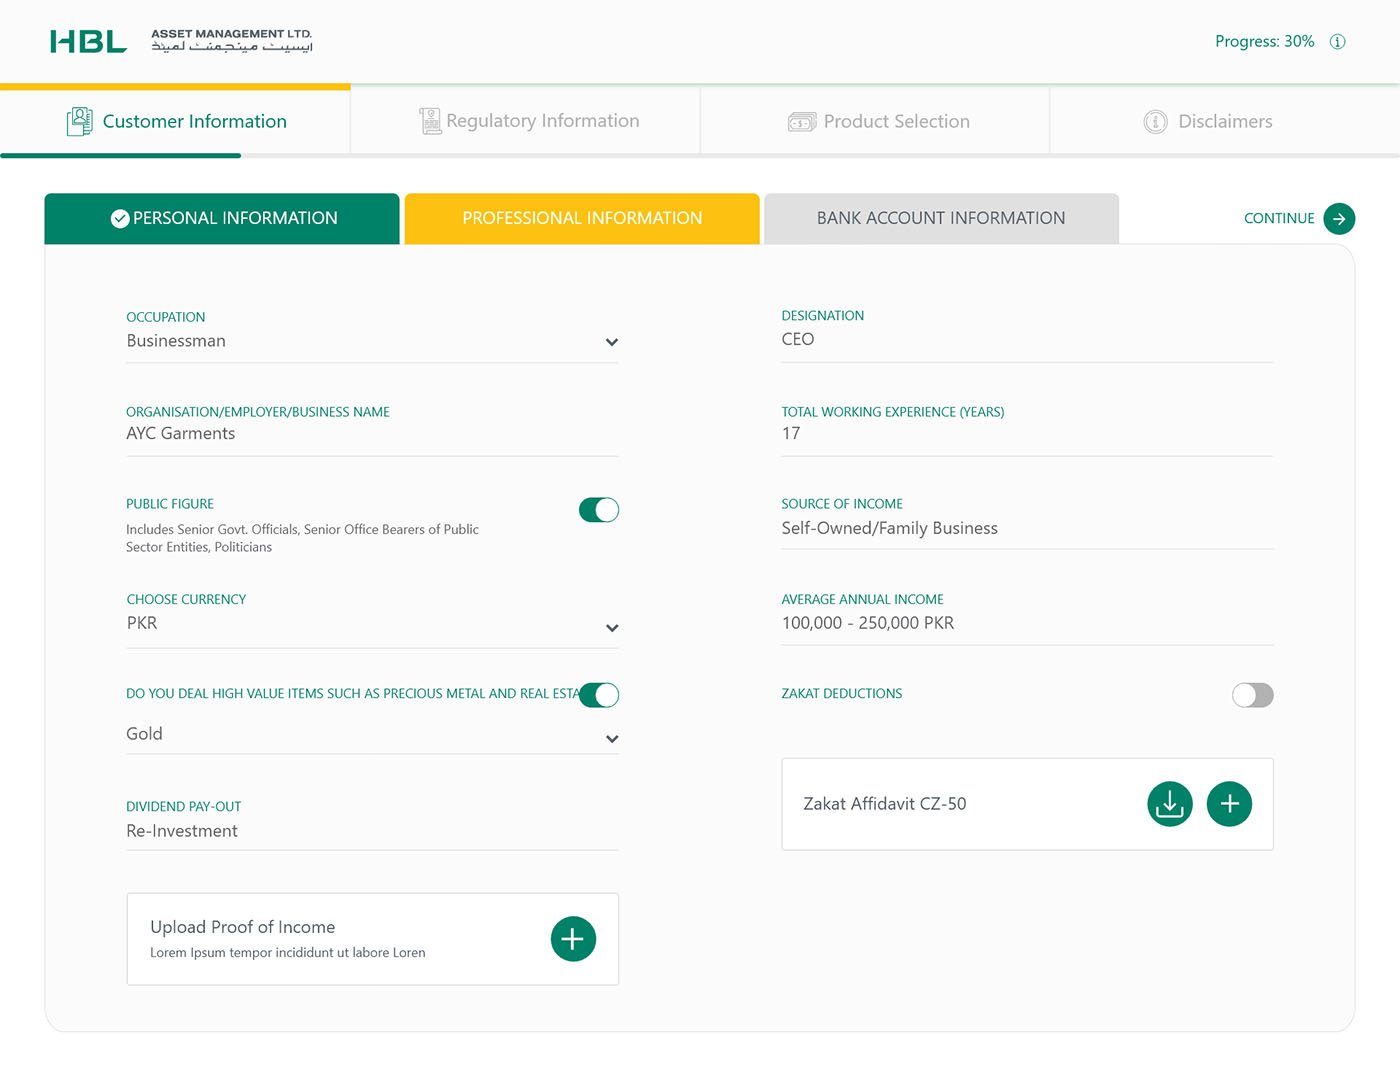Open the Professional Information tab
Viewport: 1400px width, 1073px height.
pos(582,218)
